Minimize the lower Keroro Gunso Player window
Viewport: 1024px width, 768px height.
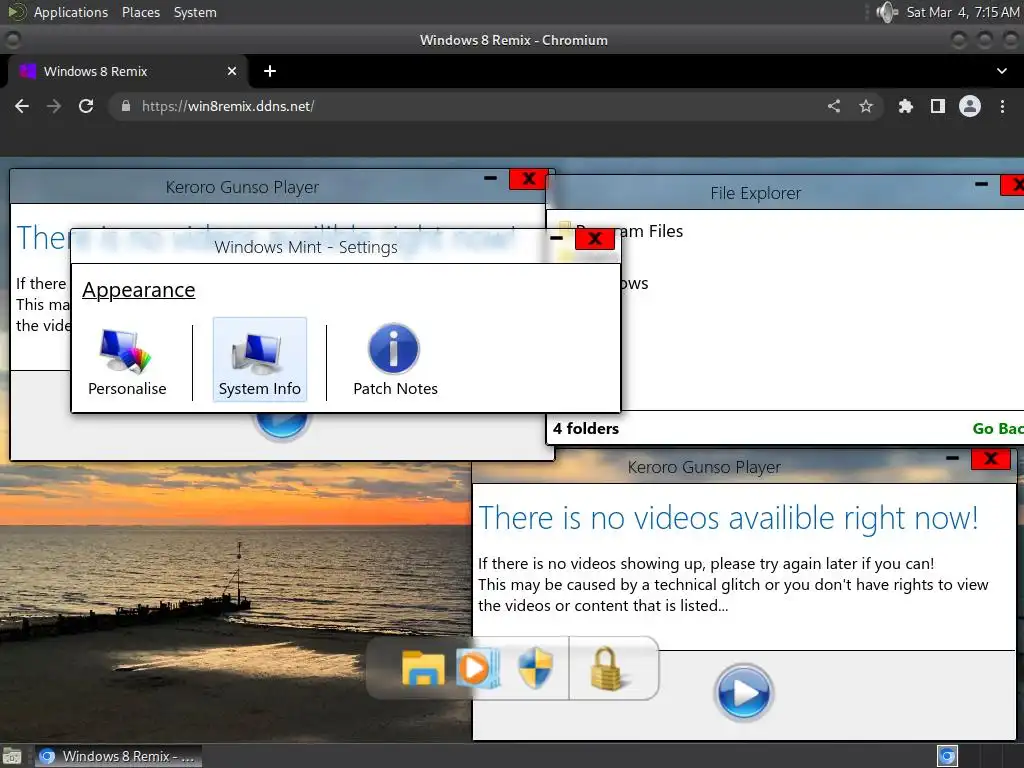[x=953, y=458]
